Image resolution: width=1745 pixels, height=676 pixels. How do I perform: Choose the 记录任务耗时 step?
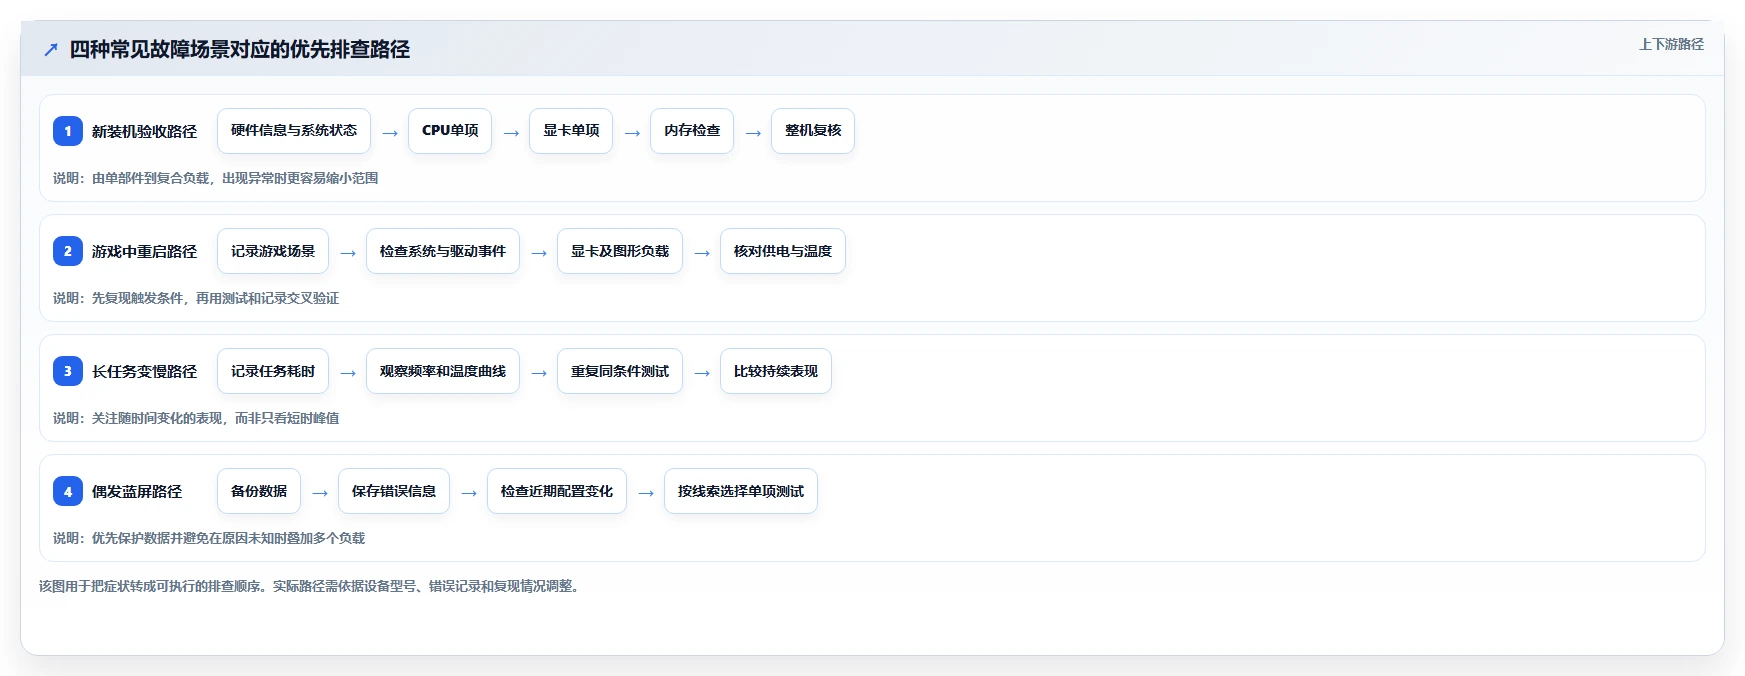[x=273, y=371]
